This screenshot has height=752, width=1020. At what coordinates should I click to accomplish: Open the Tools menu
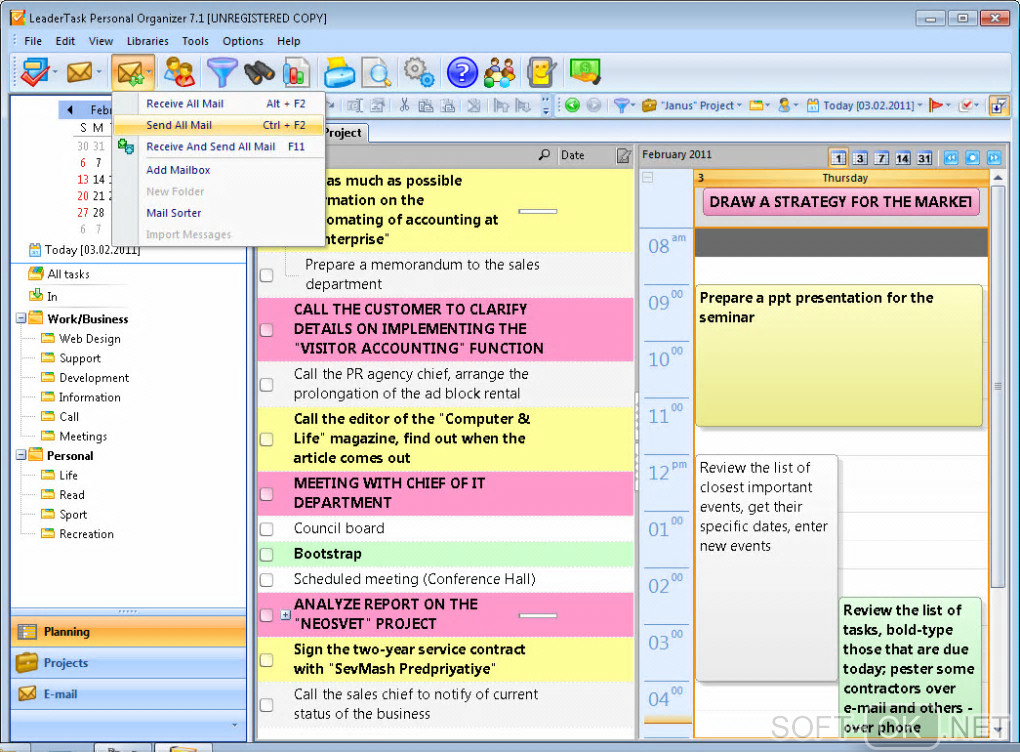click(195, 41)
